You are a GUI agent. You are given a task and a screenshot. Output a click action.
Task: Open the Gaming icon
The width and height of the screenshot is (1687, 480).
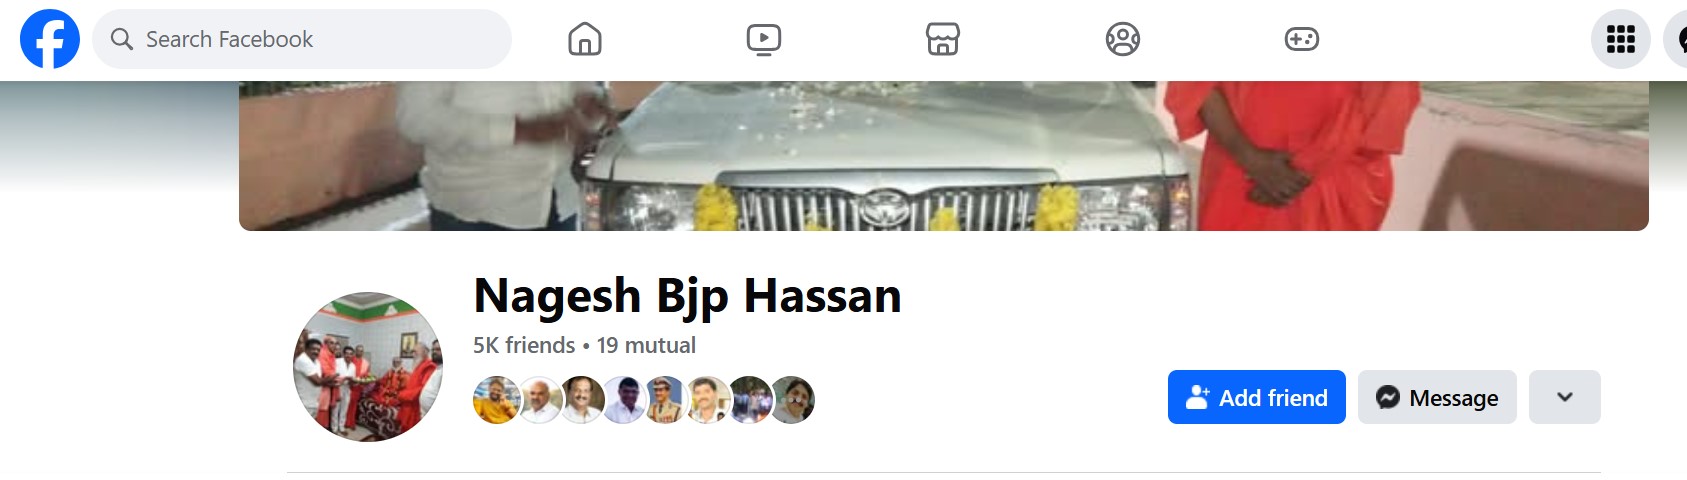[x=1302, y=39]
